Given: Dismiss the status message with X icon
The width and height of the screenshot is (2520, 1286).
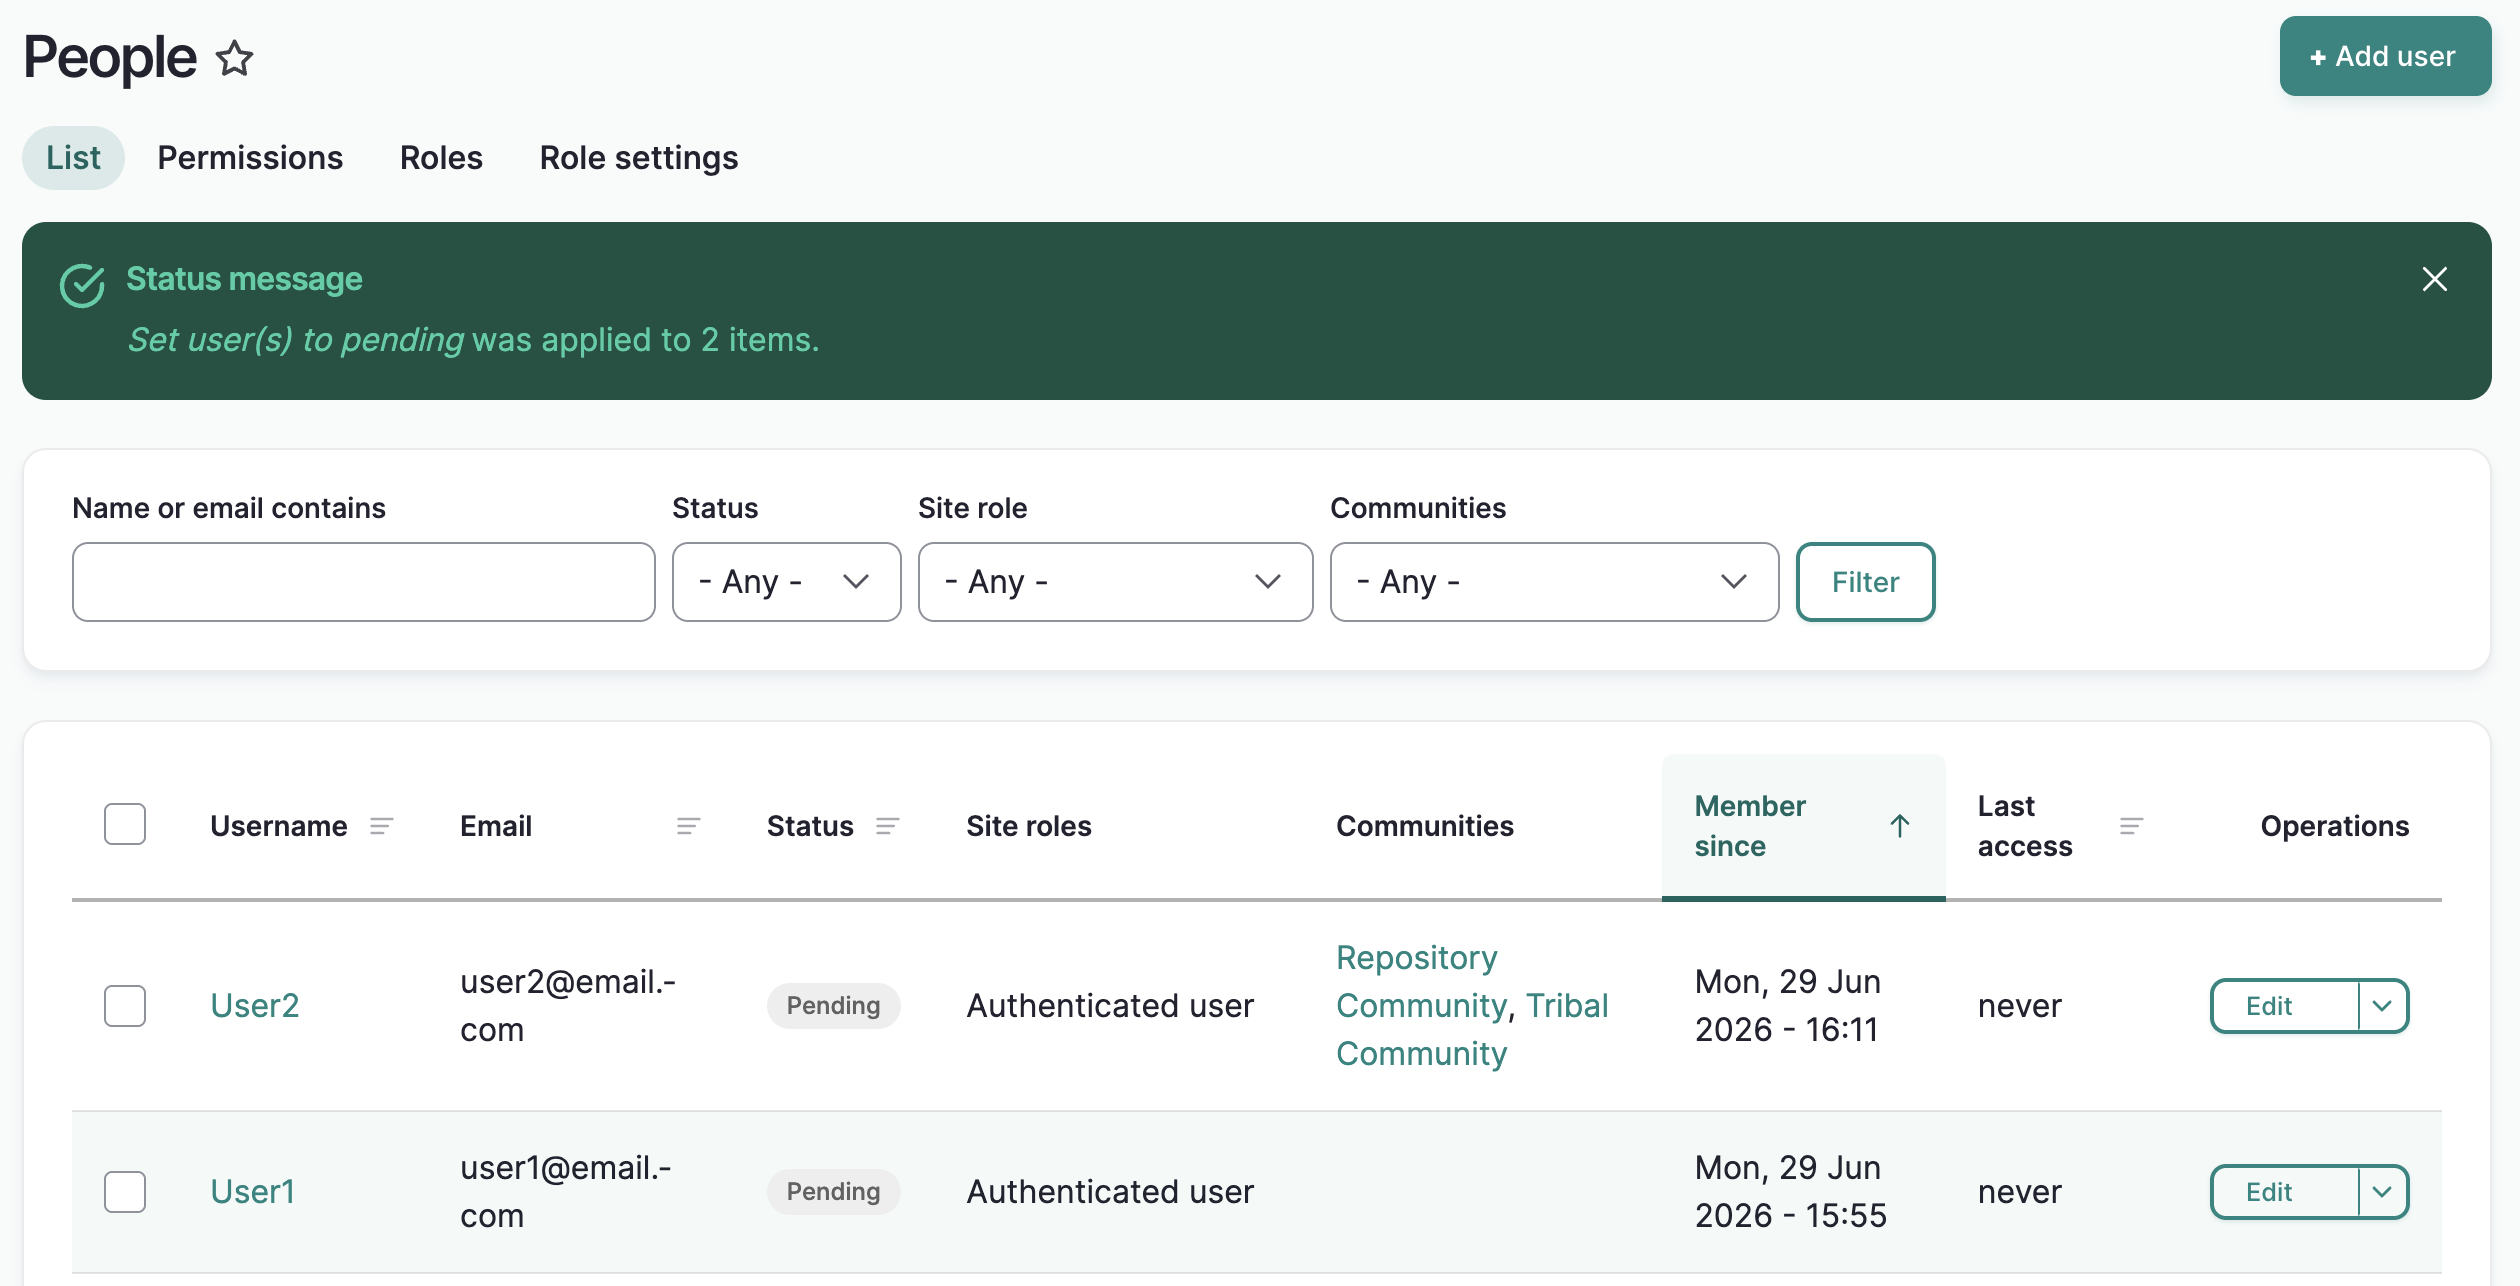Looking at the screenshot, I should [x=2434, y=279].
